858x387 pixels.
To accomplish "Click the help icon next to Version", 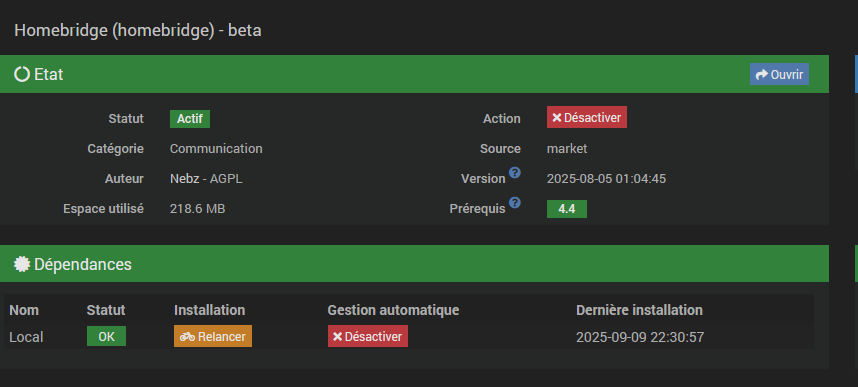I will [514, 173].
